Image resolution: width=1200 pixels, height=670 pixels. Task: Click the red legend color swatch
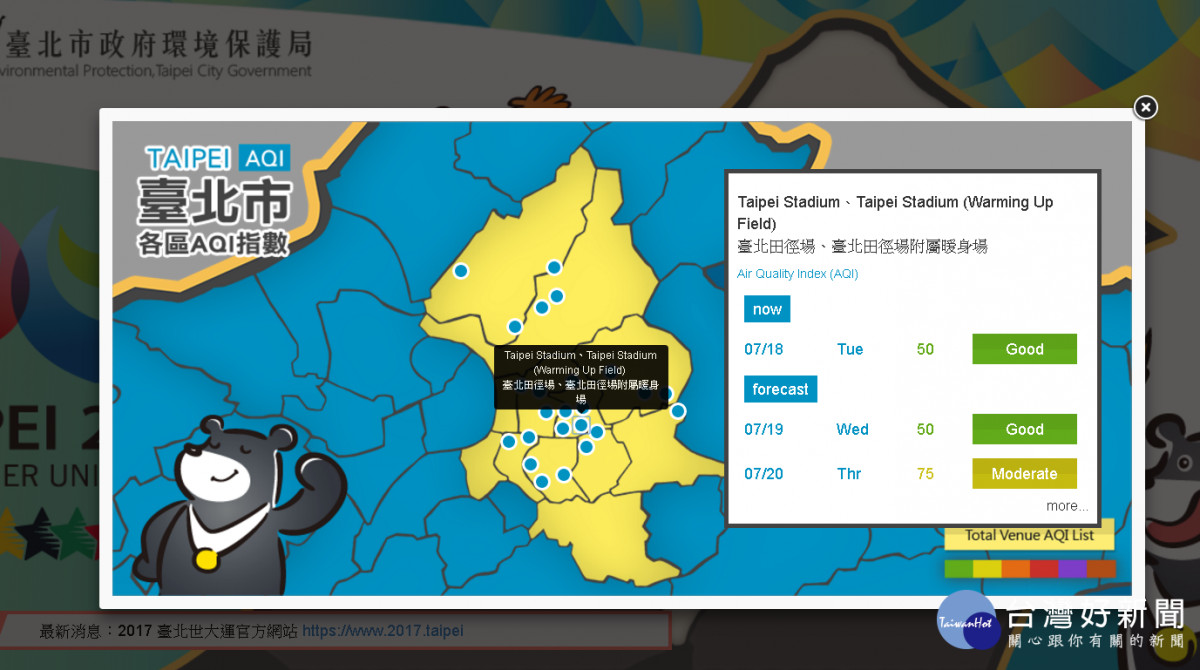click(x=1044, y=569)
